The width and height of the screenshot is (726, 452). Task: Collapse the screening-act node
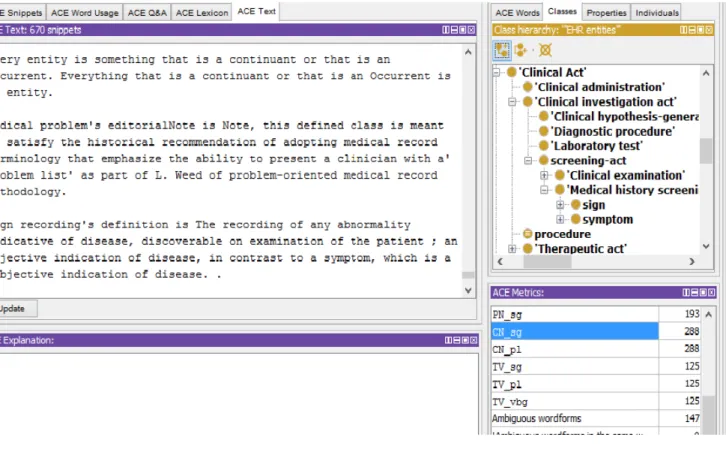[528, 161]
